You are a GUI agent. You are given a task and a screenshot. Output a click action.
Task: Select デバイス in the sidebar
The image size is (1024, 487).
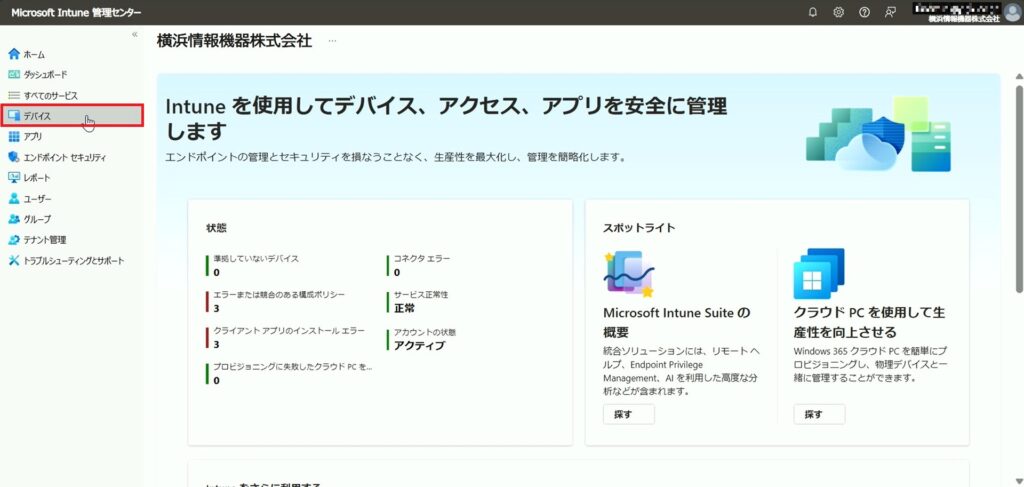(71, 116)
